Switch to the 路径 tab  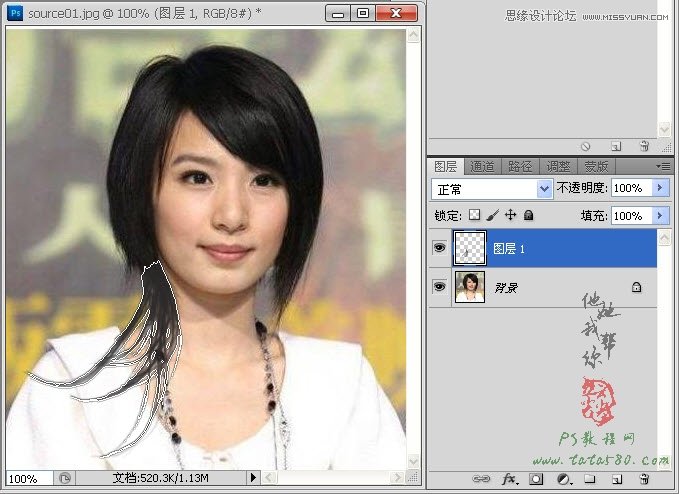click(520, 166)
